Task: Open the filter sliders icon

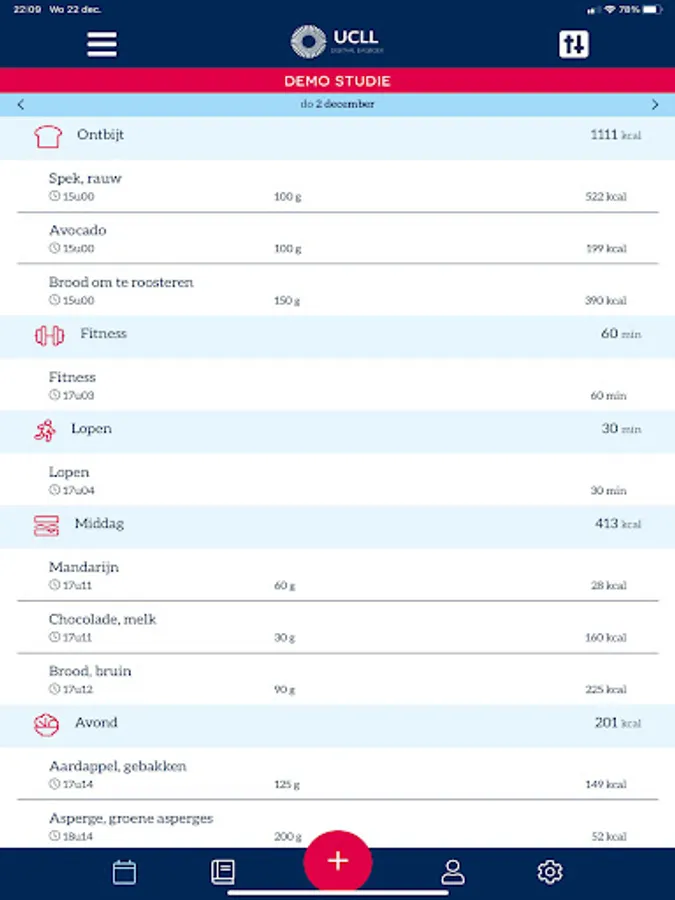Action: pos(574,44)
